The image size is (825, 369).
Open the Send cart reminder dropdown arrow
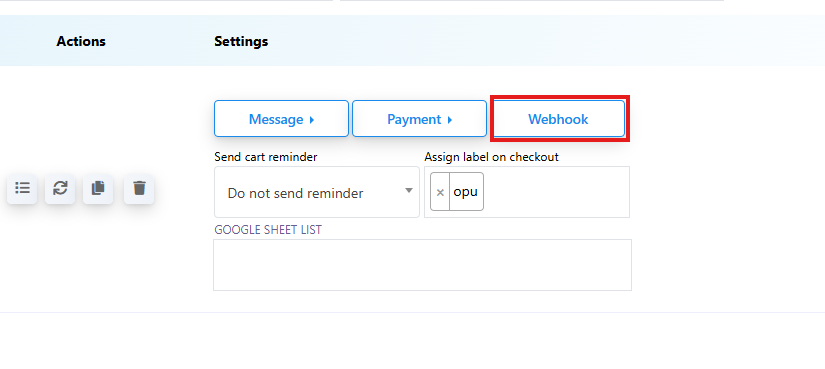409,191
